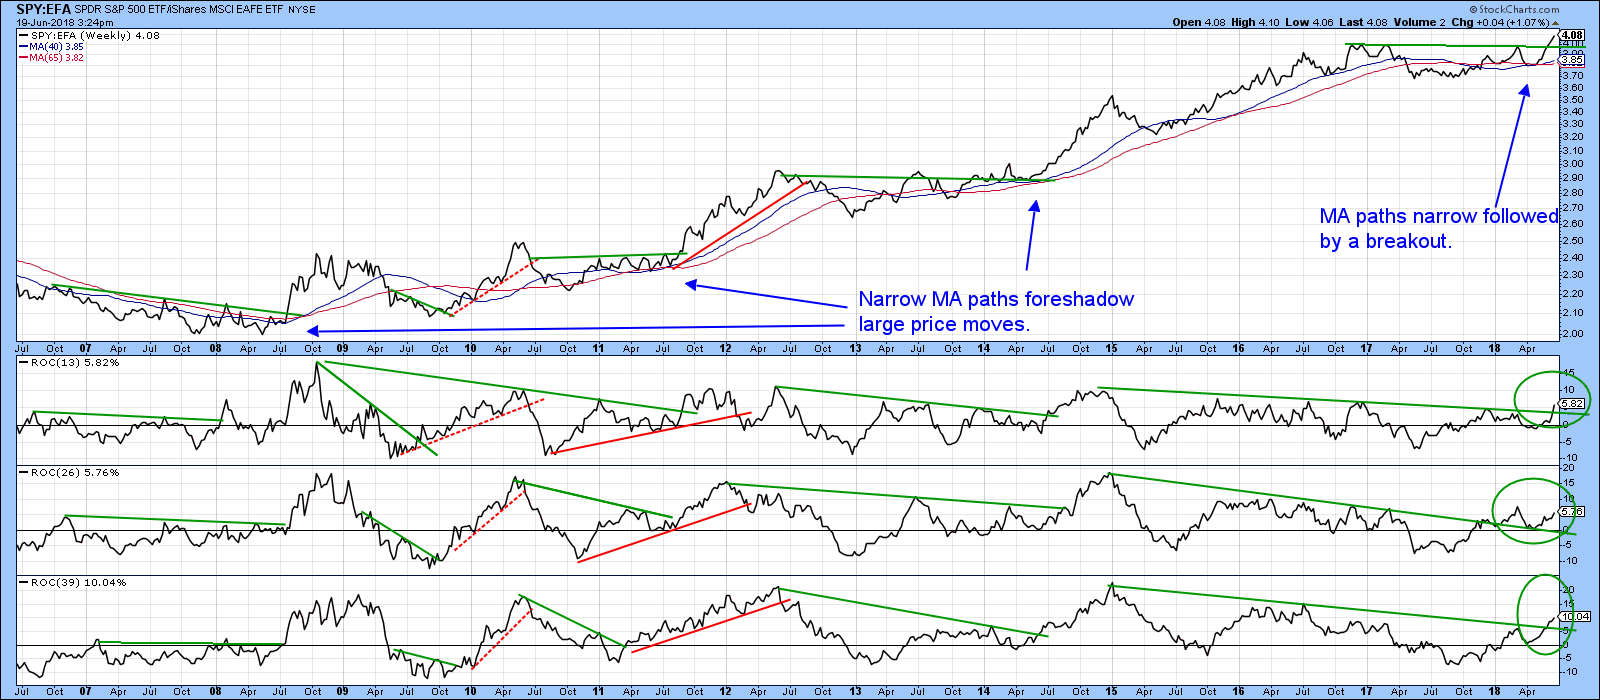Click the SPY:EFA (Weekly) 4.08 legend entry
This screenshot has height=700, width=1600.
click(x=95, y=35)
